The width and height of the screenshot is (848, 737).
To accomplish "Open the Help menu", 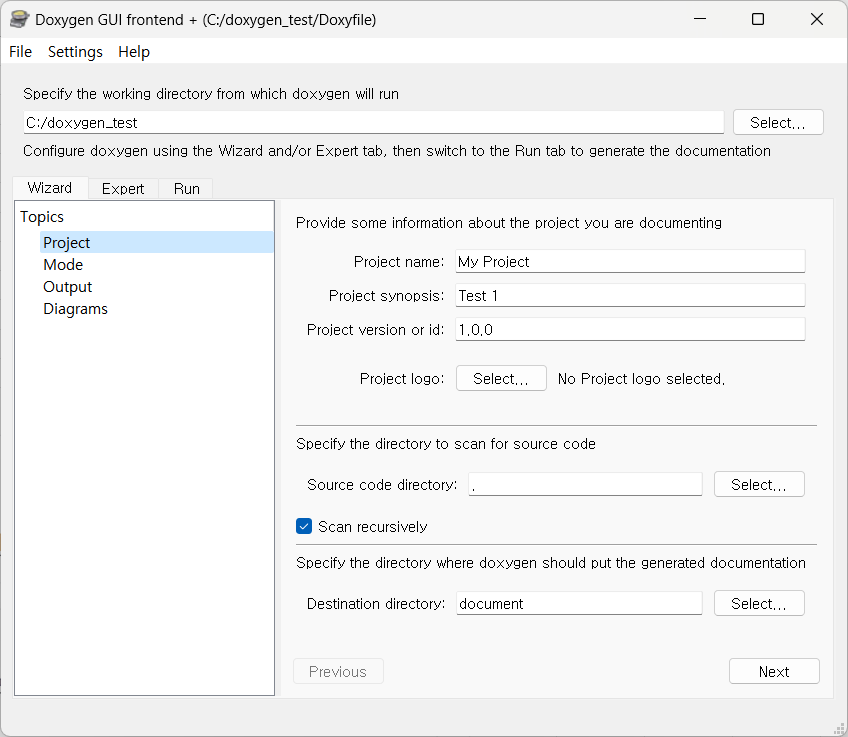I will pyautogui.click(x=134, y=52).
